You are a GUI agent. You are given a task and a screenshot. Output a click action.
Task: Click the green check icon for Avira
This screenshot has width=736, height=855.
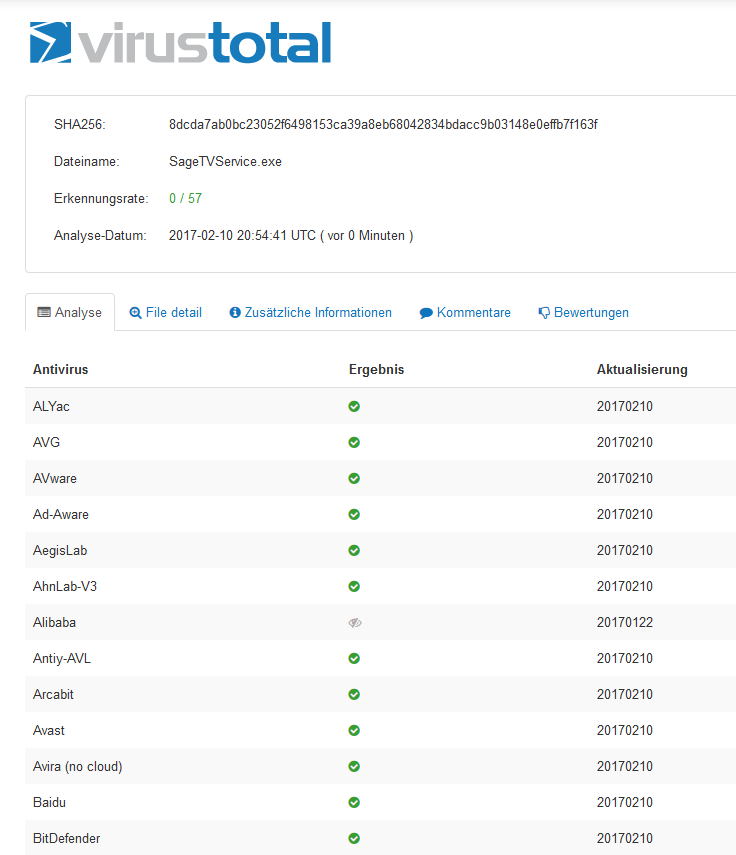[x=354, y=766]
